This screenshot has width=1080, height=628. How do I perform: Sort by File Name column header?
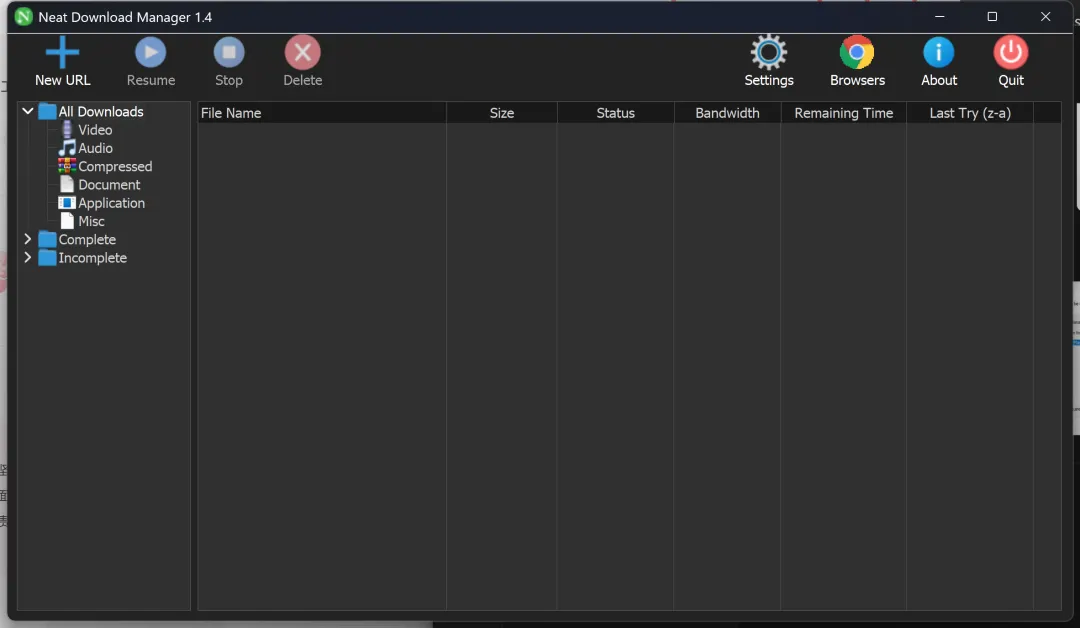pos(322,113)
